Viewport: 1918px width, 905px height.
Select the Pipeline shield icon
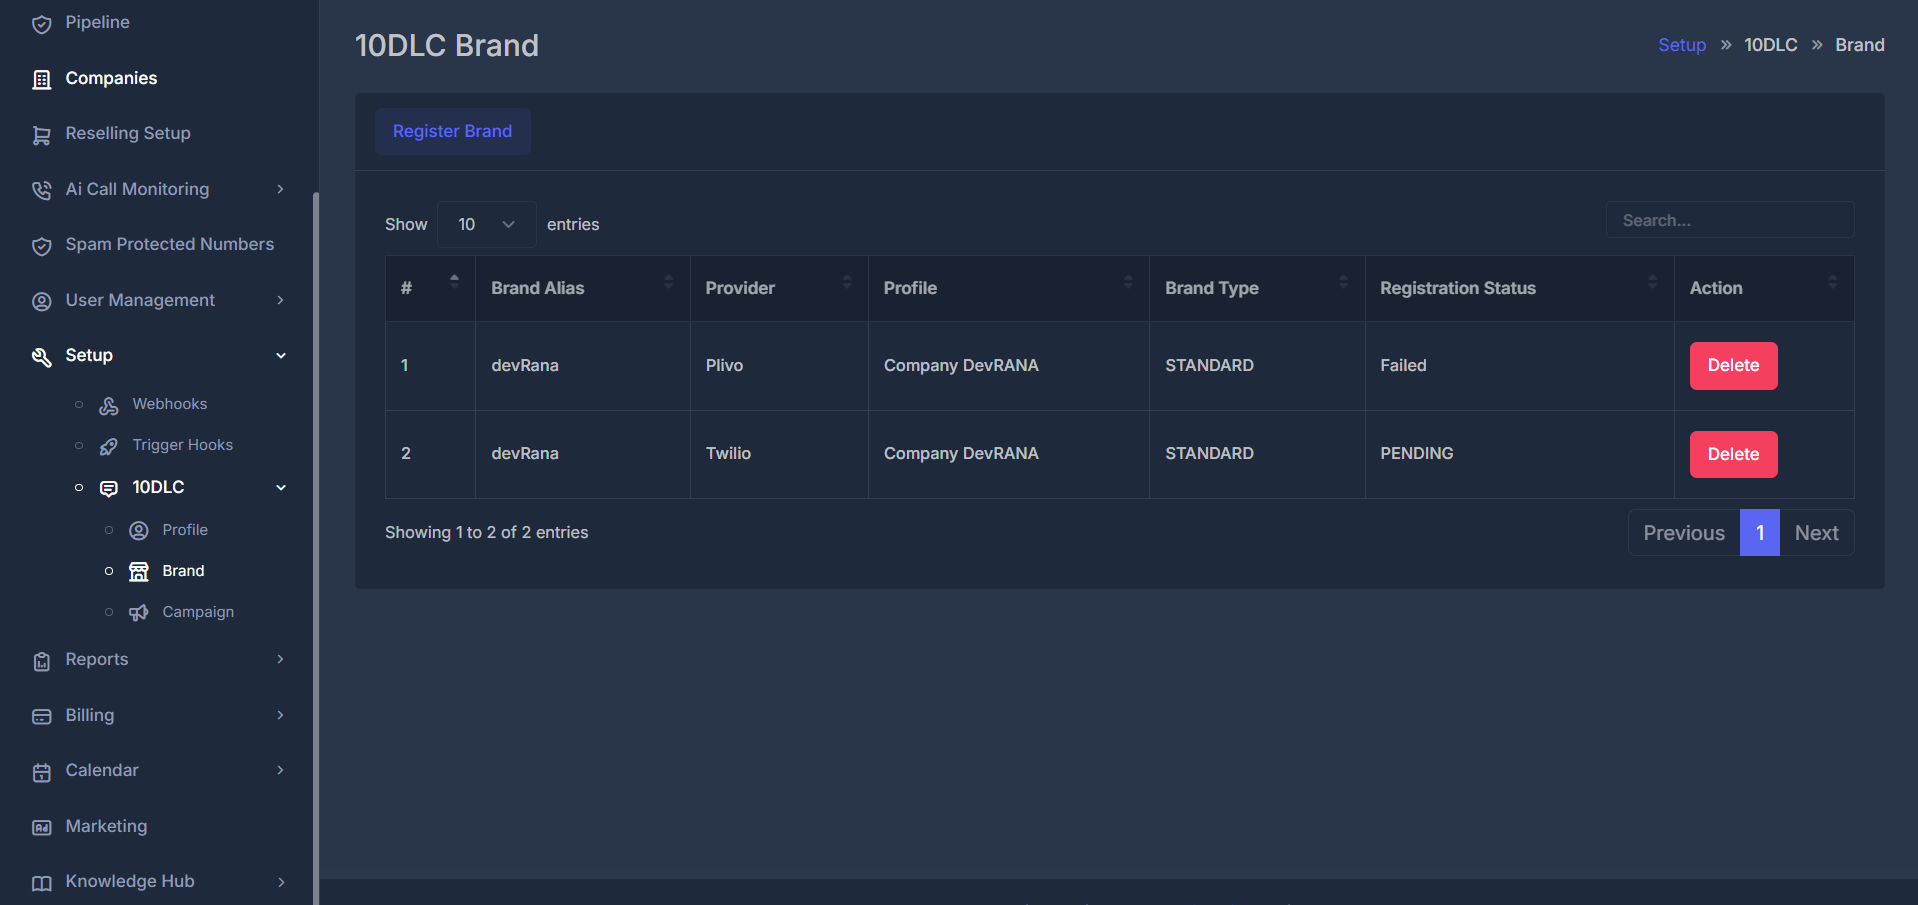(x=41, y=22)
